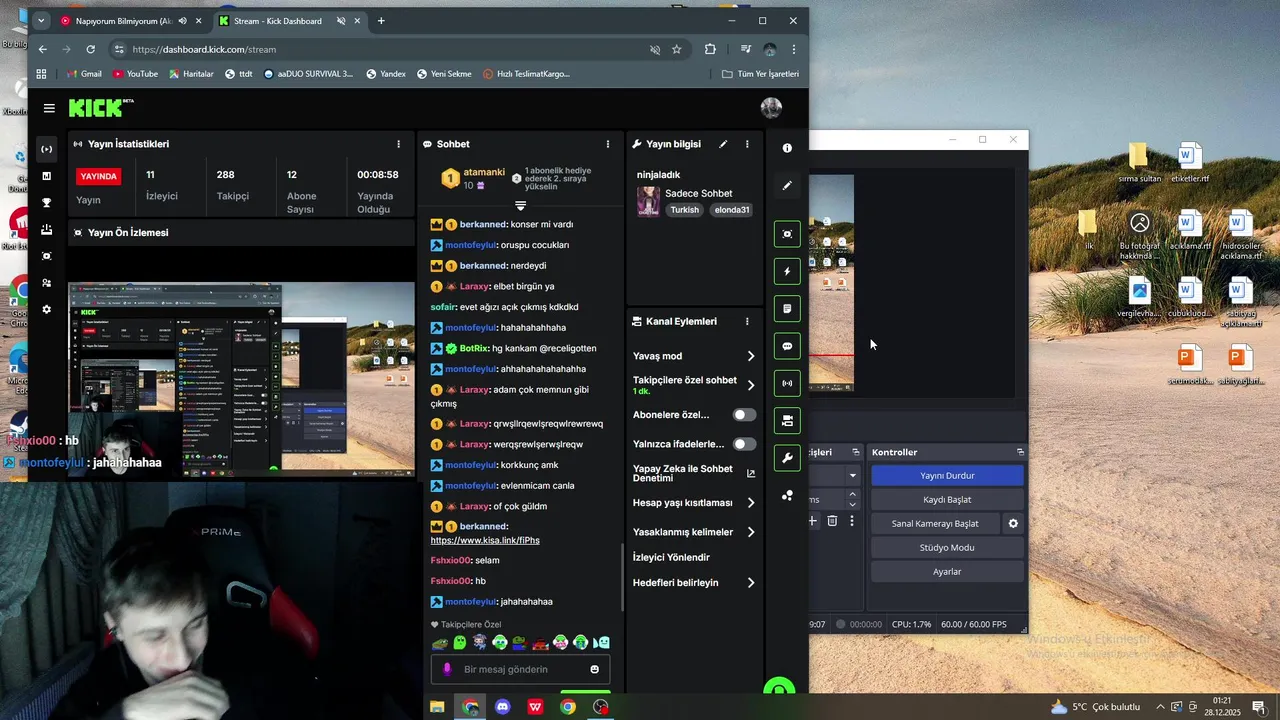
Task: Open the Tüm Yer İşaretleri folder
Action: (760, 74)
